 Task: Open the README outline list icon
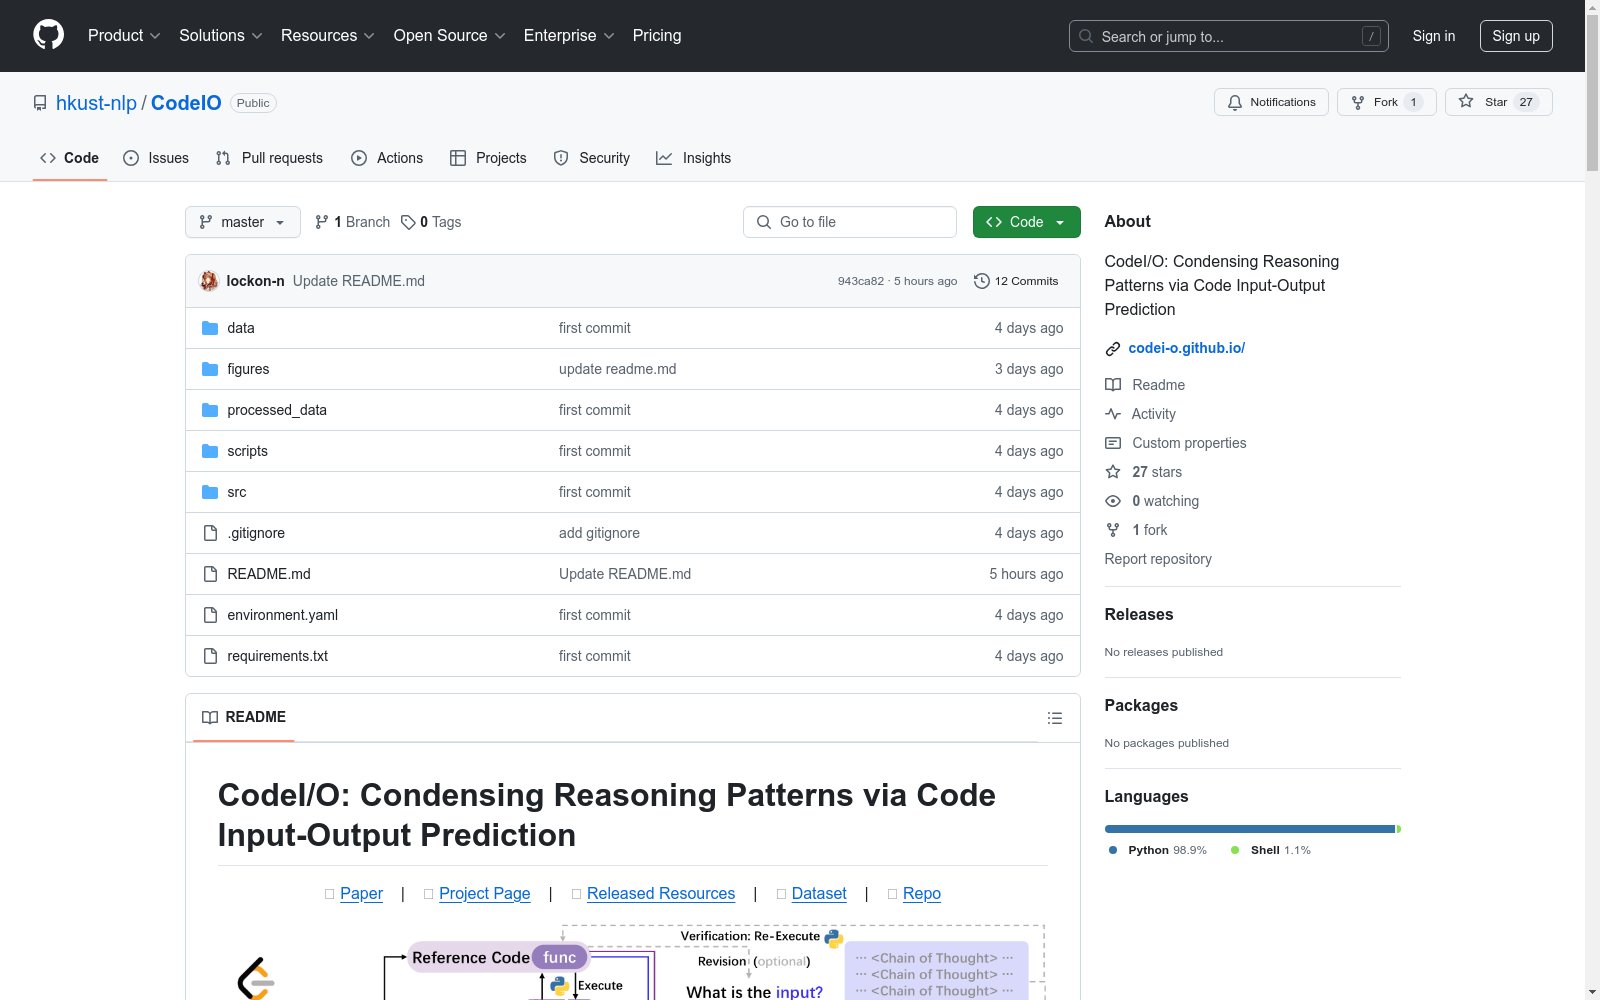pos(1055,718)
